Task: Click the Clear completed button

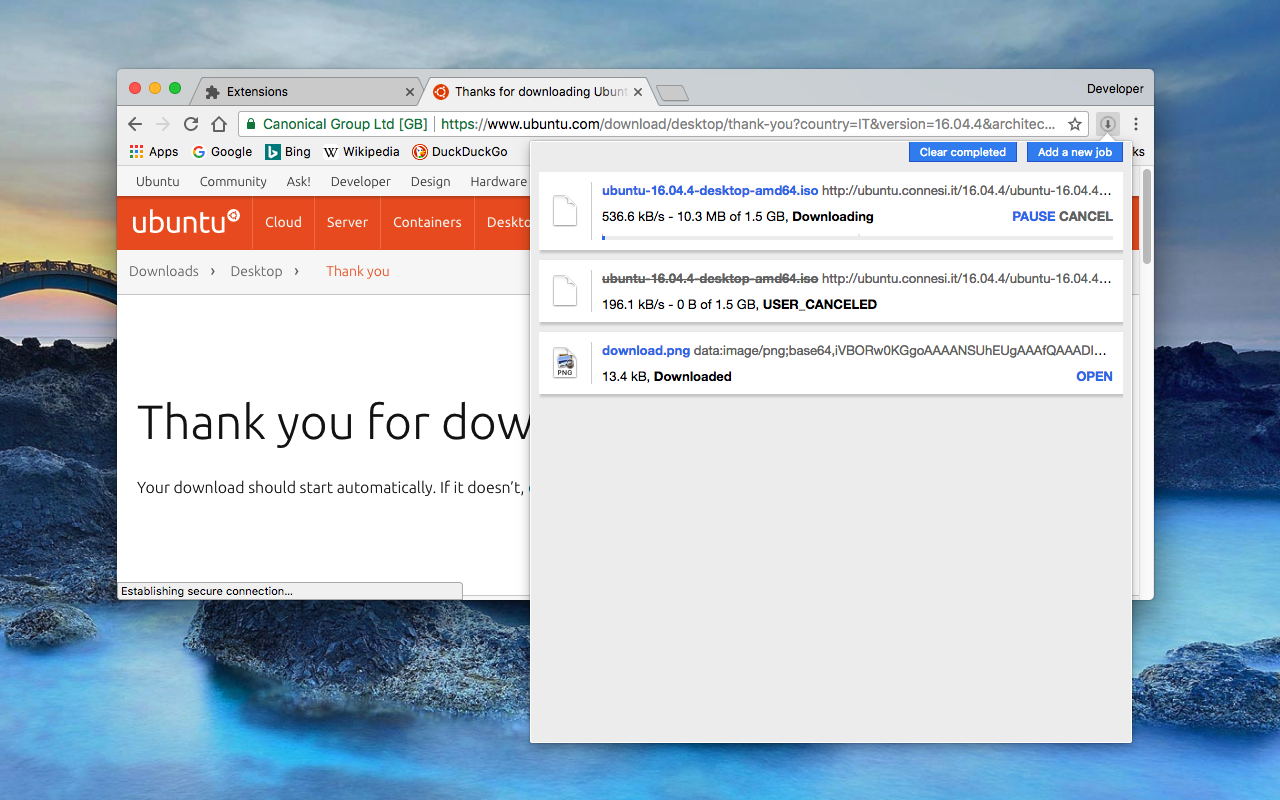Action: [x=962, y=151]
